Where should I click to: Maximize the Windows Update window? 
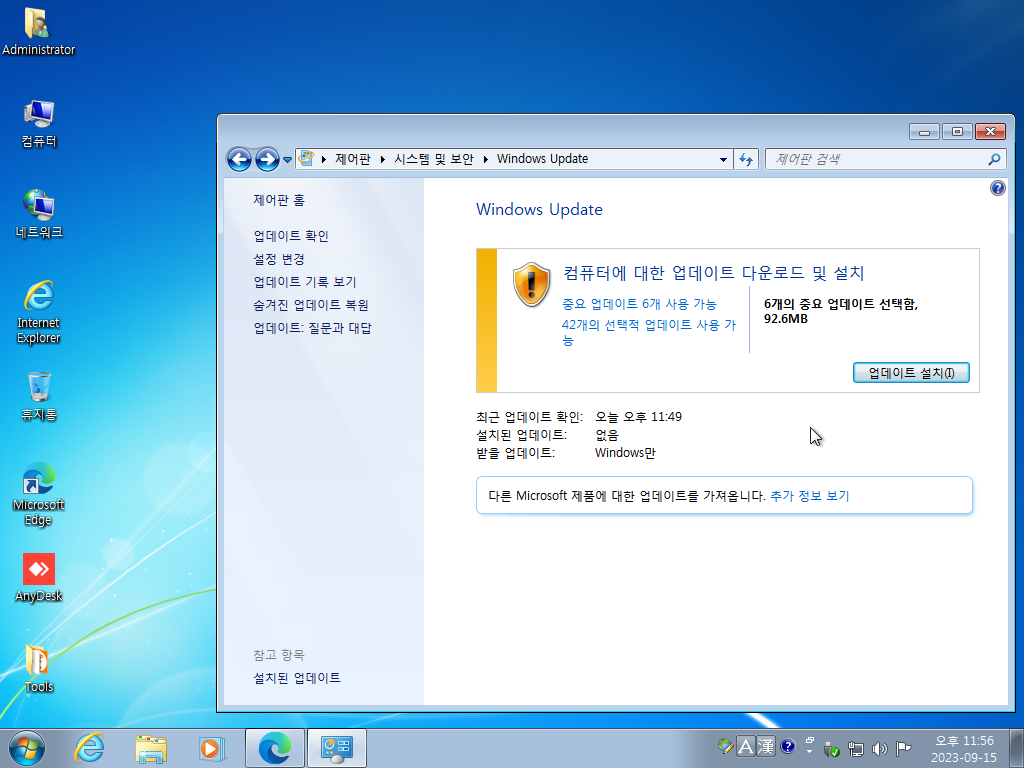click(957, 131)
